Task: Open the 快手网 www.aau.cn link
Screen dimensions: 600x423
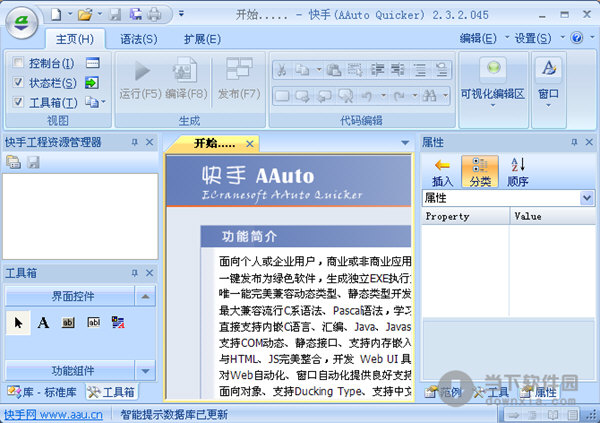Action: pos(53,414)
